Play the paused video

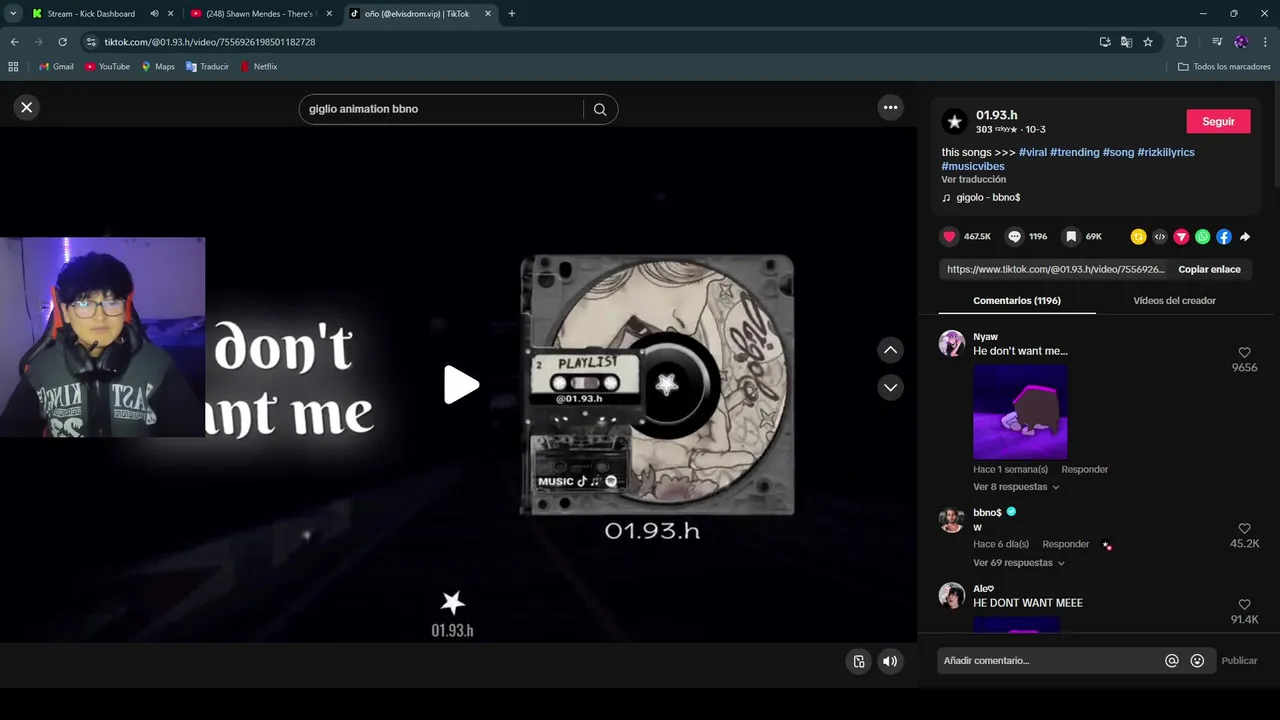(461, 385)
